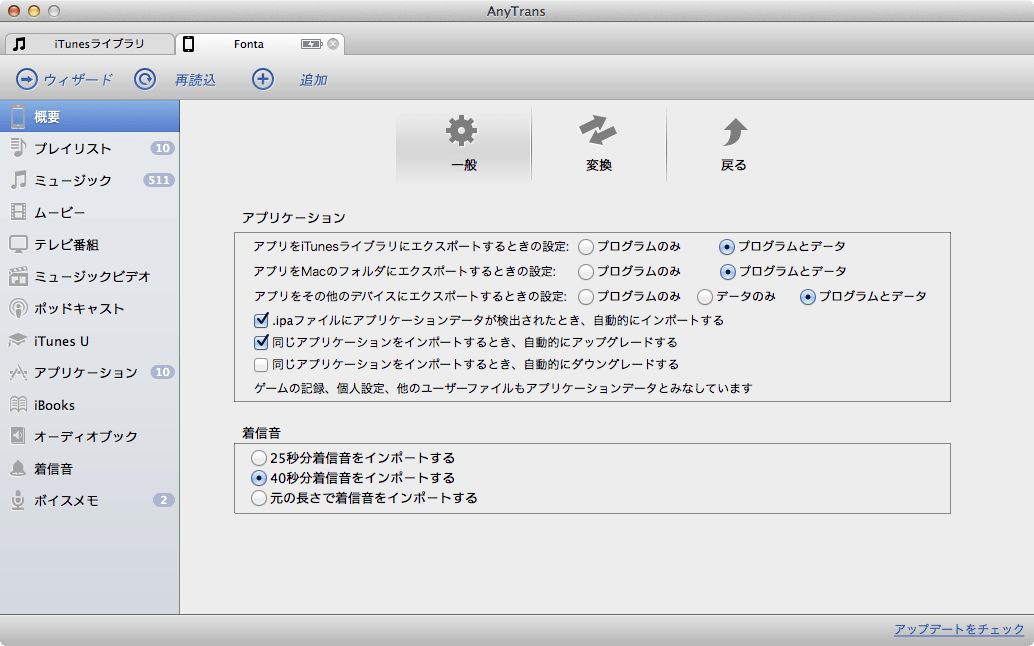Click the 再読込 text label
Screen dimensions: 1034x646
click(195, 80)
